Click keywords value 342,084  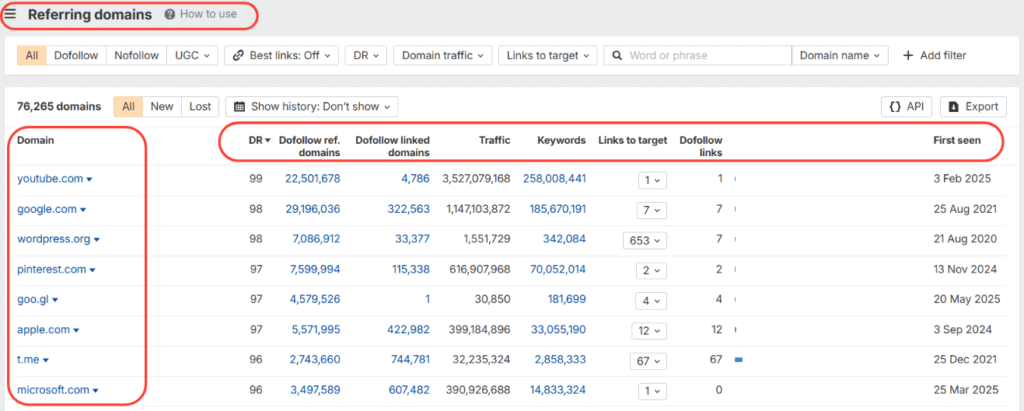pyautogui.click(x=564, y=239)
